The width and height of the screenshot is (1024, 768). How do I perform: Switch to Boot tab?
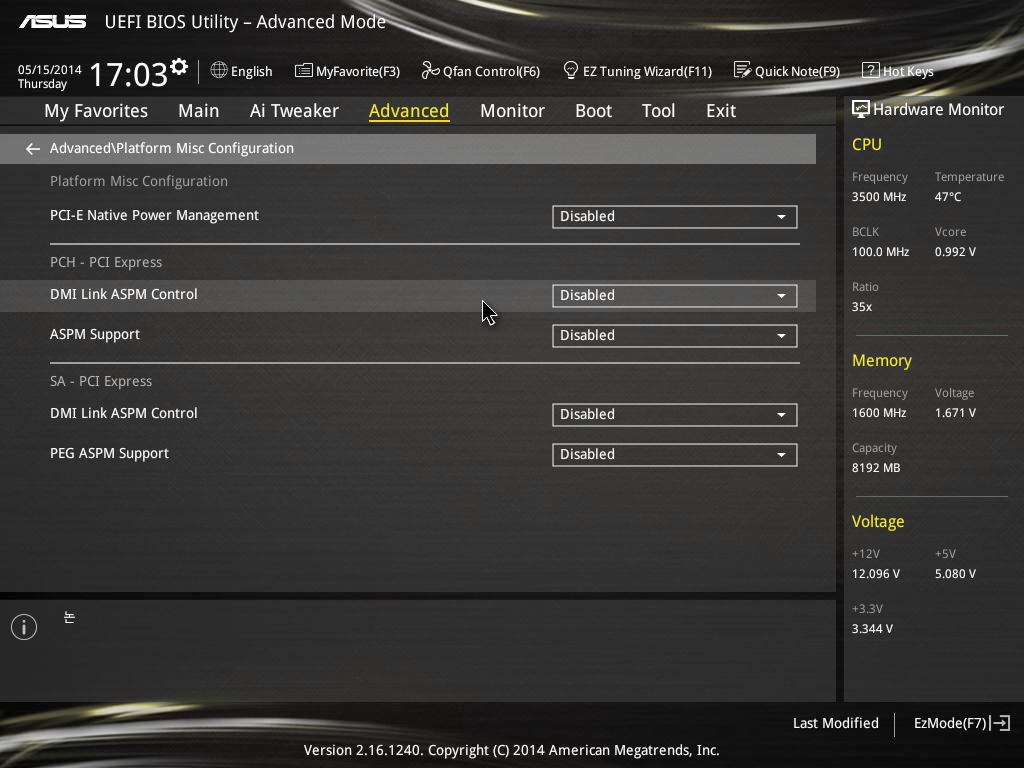[594, 111]
